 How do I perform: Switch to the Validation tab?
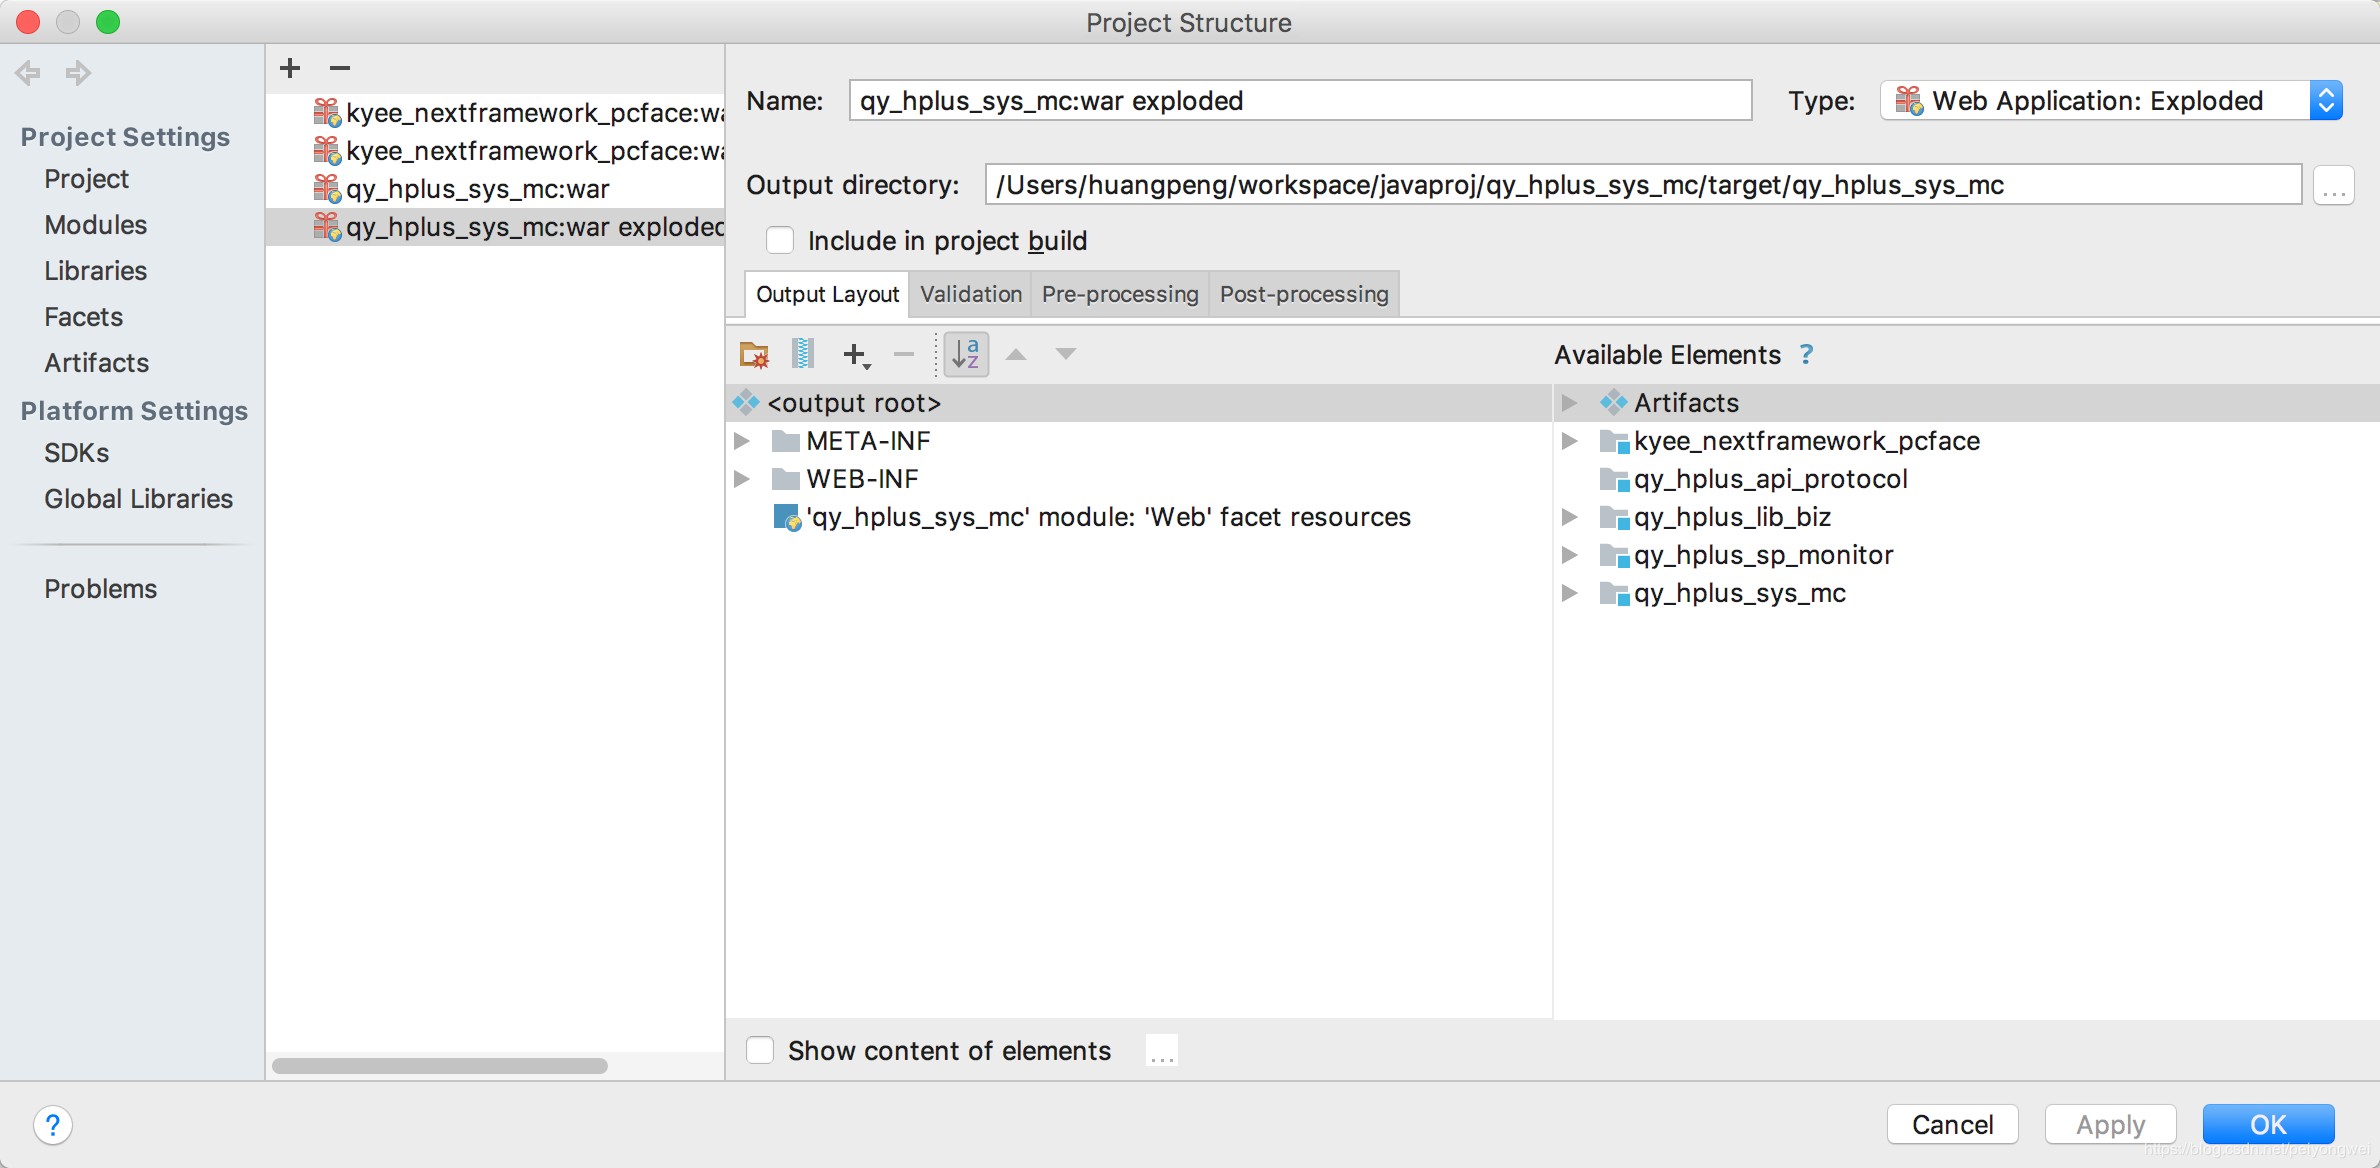pyautogui.click(x=969, y=294)
